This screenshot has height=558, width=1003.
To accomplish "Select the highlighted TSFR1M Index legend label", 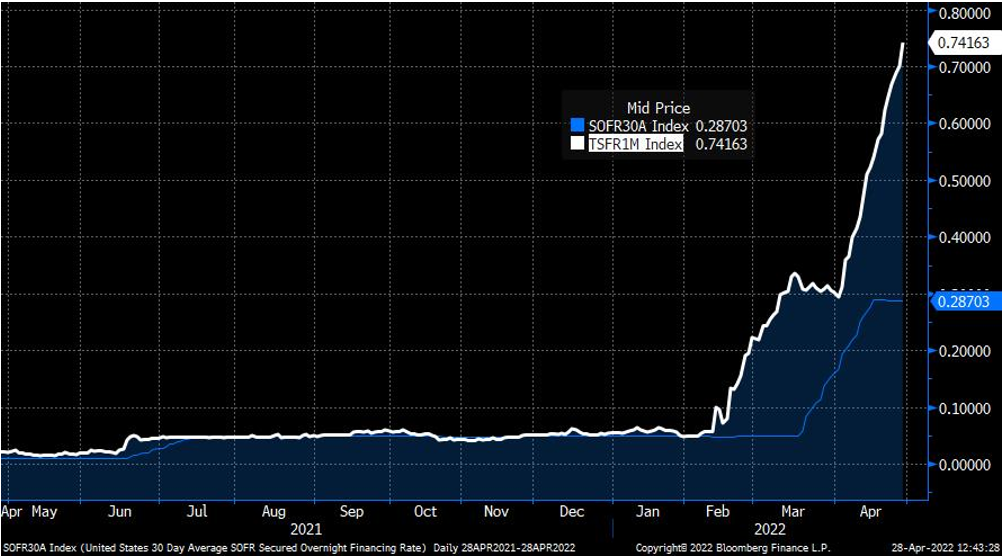I will coord(633,144).
